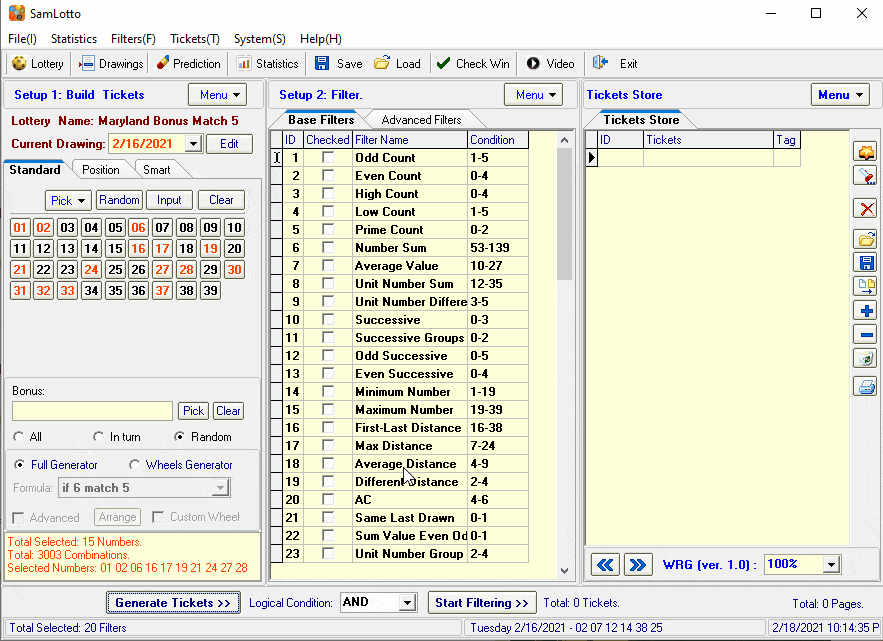Image resolution: width=883 pixels, height=641 pixels.
Task: Click the Bonus input field
Action: 92,411
